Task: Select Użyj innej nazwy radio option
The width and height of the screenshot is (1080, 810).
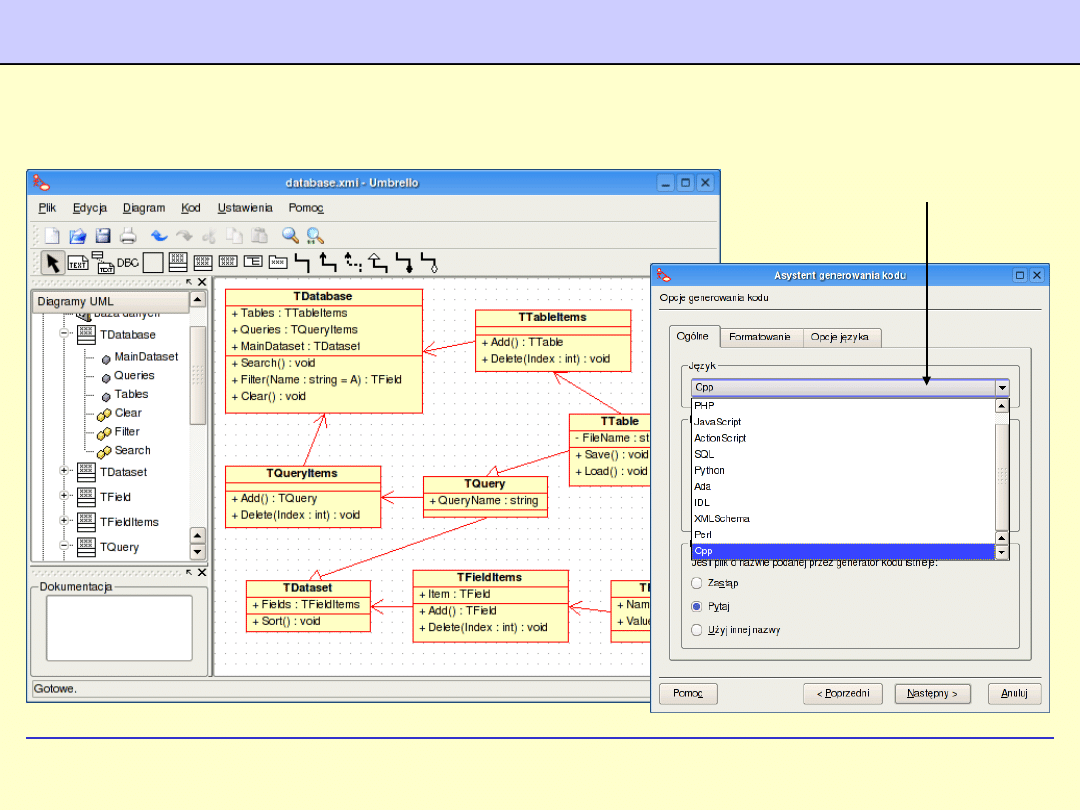Action: click(x=697, y=630)
